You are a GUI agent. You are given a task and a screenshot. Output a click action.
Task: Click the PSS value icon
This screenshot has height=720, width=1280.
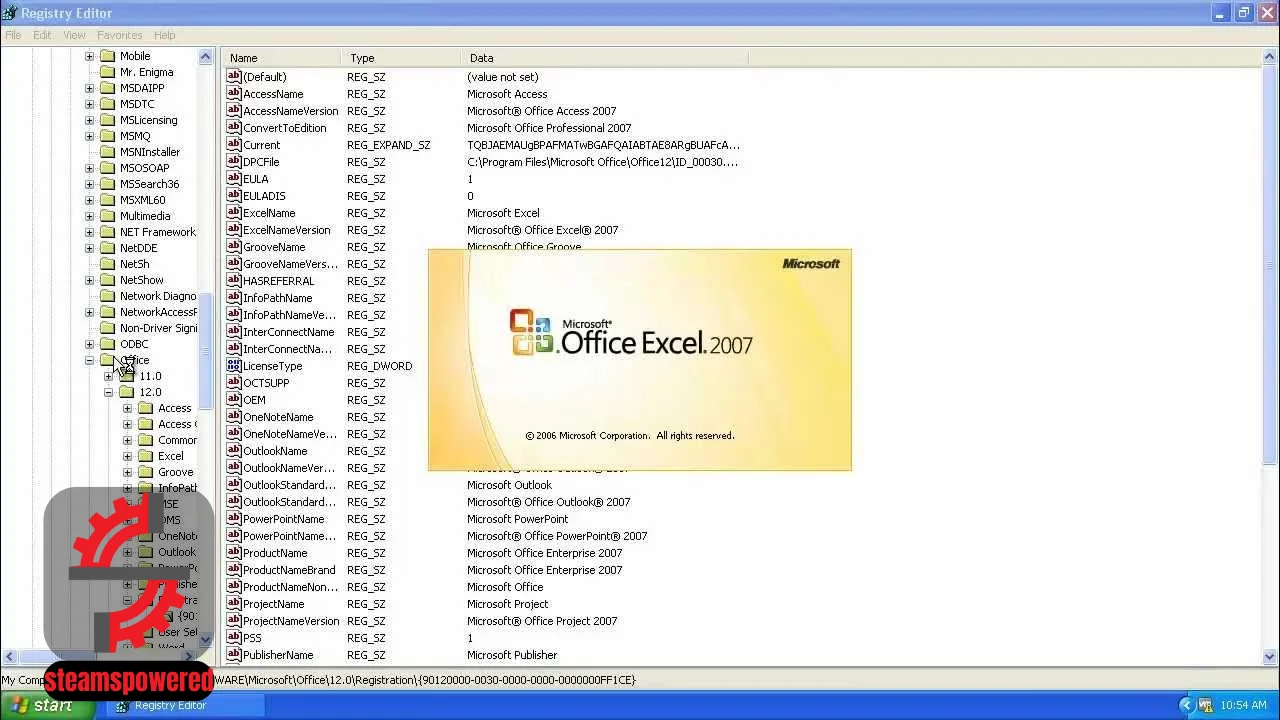234,637
